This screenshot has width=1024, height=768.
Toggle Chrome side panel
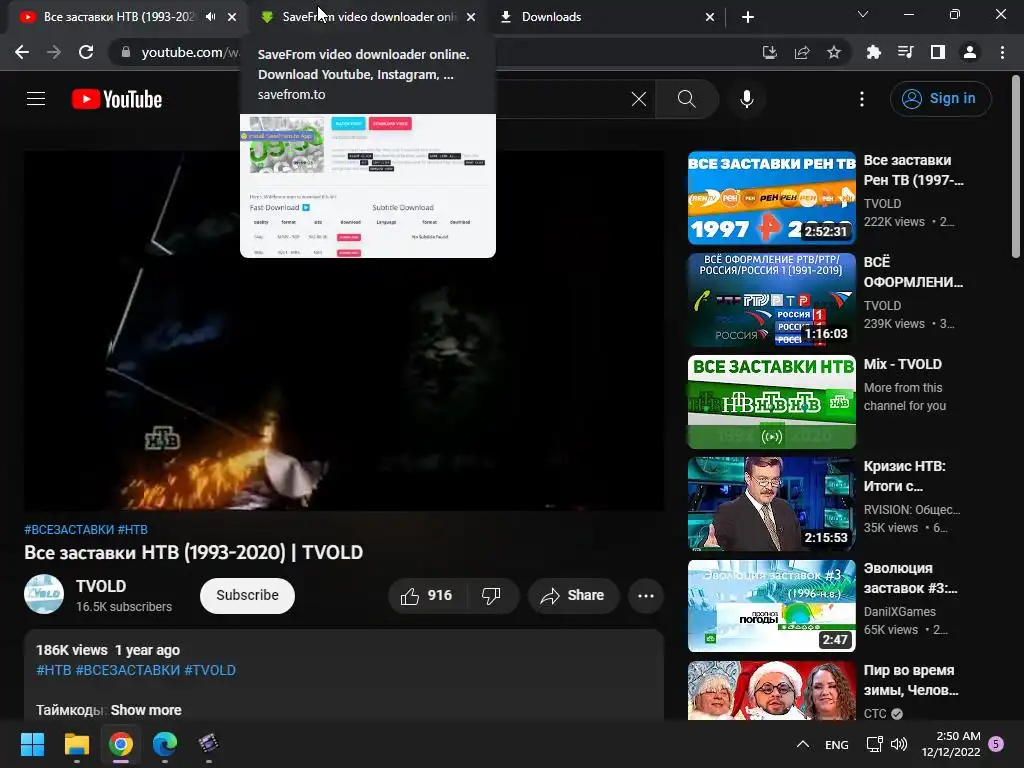[938, 52]
